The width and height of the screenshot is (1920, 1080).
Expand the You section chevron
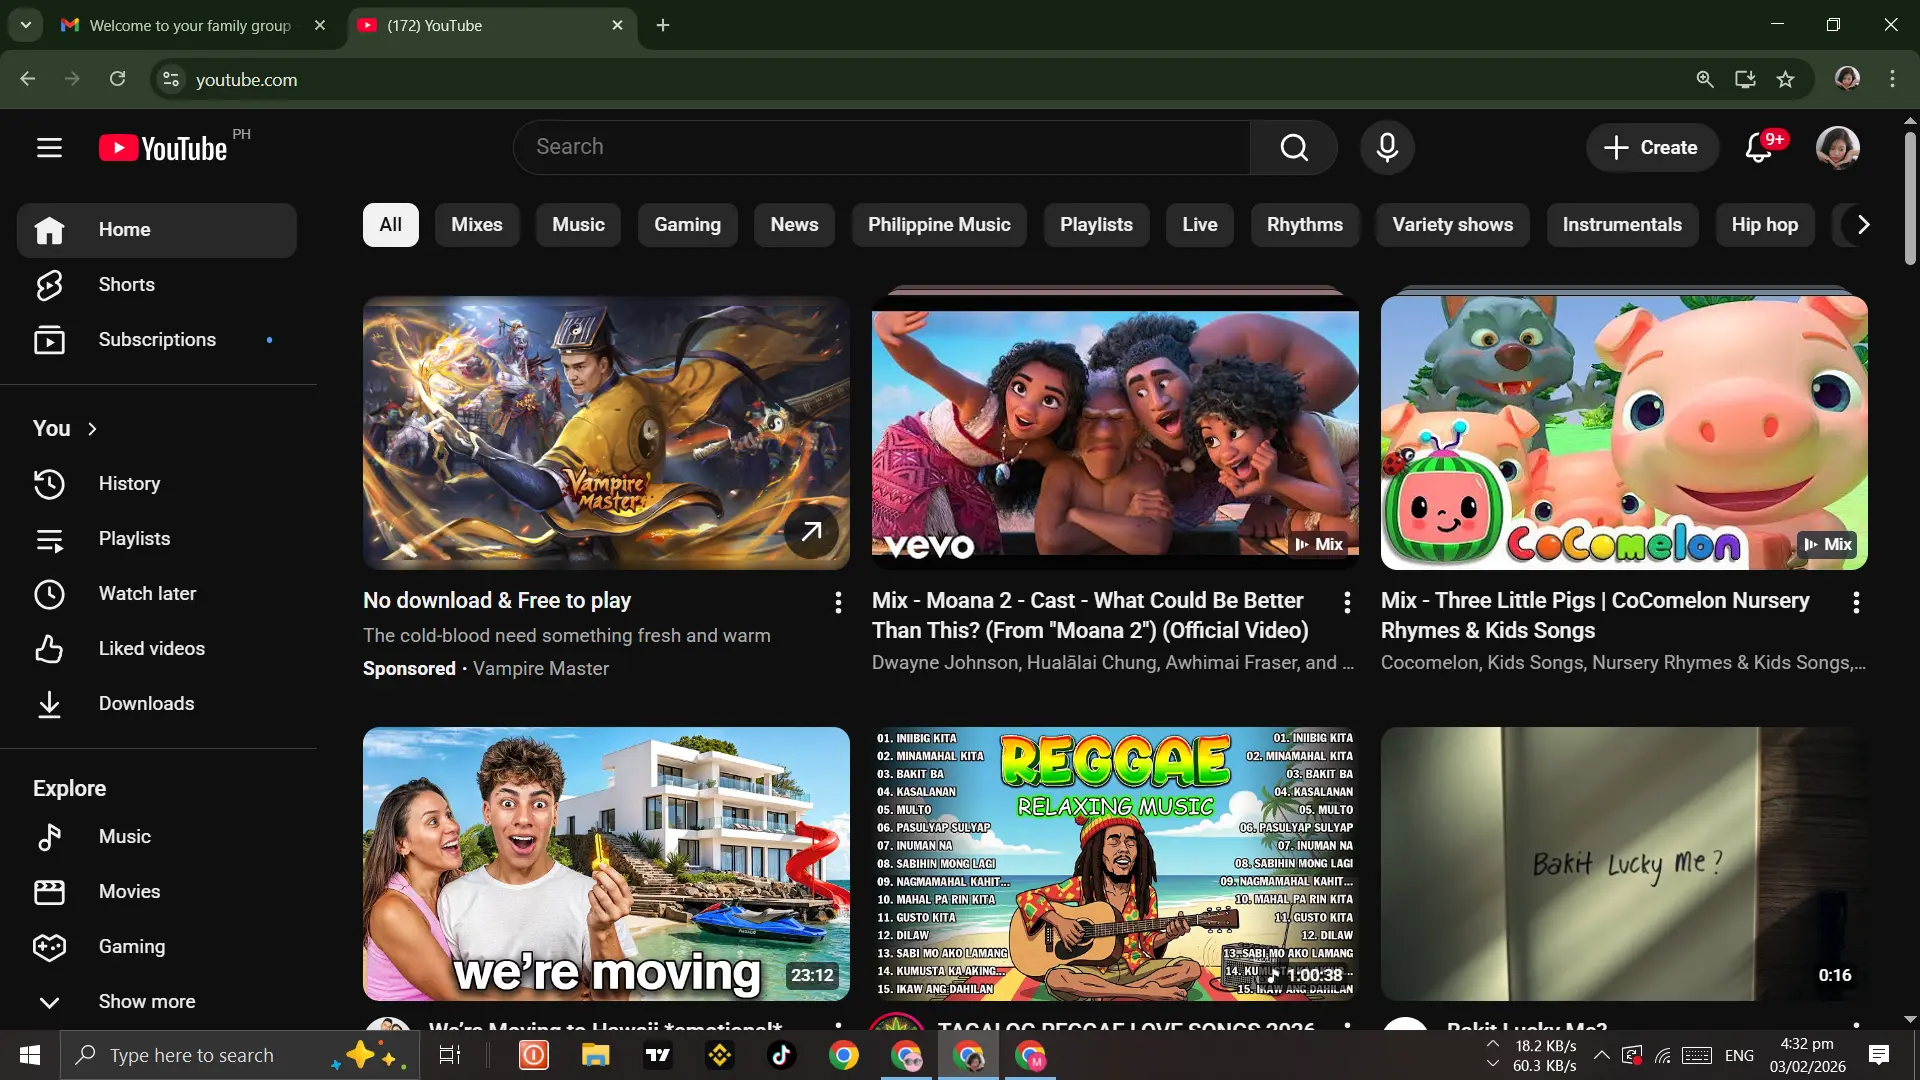92,429
